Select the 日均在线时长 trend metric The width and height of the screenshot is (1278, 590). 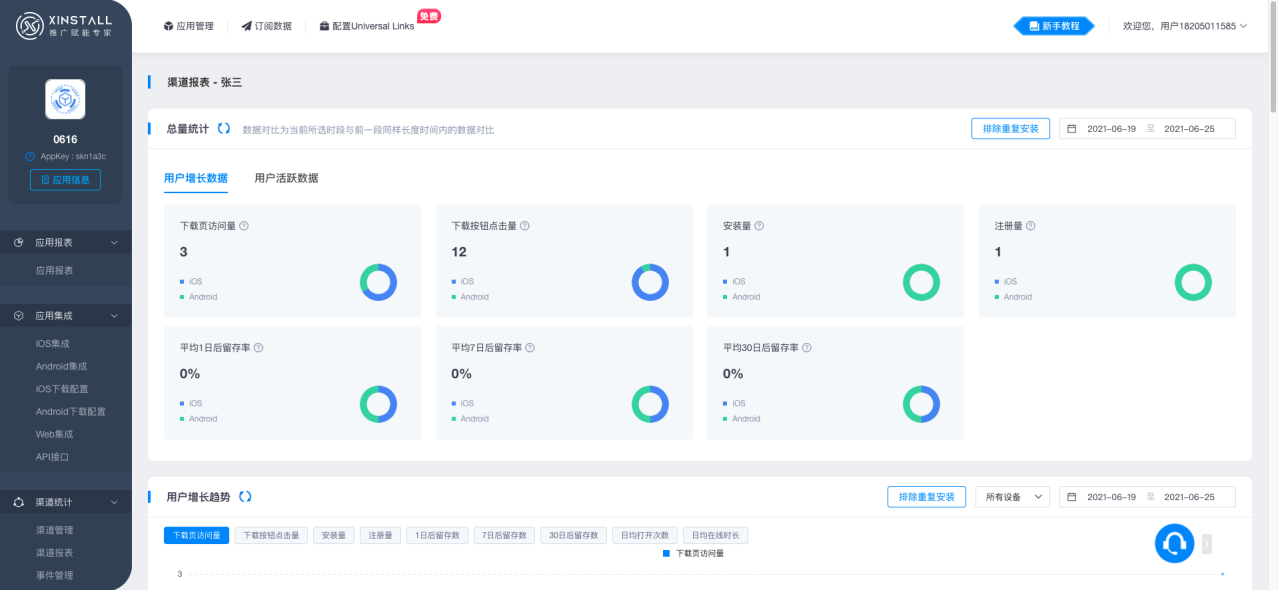(x=716, y=535)
